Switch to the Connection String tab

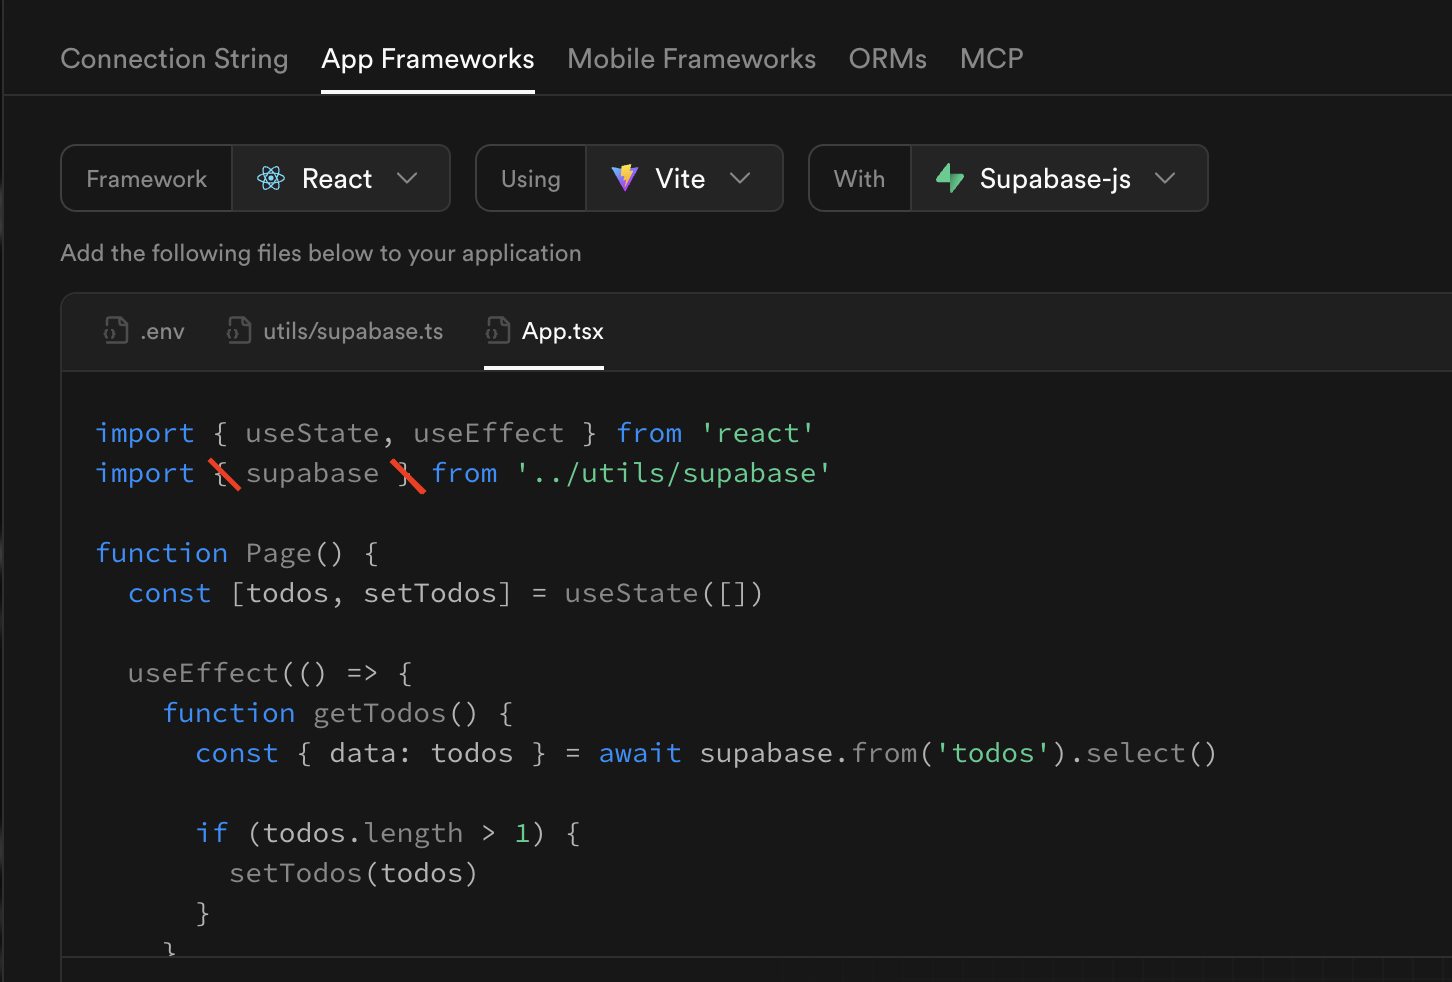click(x=174, y=58)
